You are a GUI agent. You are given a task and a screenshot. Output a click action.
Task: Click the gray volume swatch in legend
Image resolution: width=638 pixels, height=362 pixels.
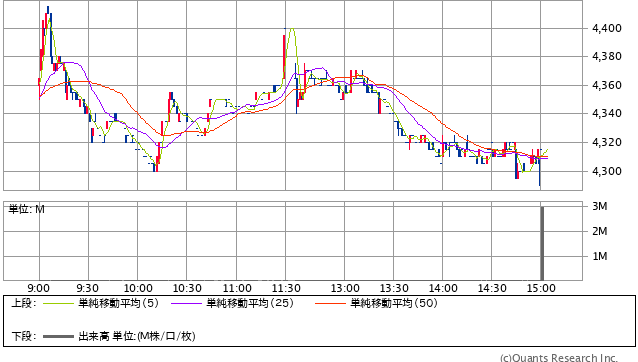coord(59,337)
